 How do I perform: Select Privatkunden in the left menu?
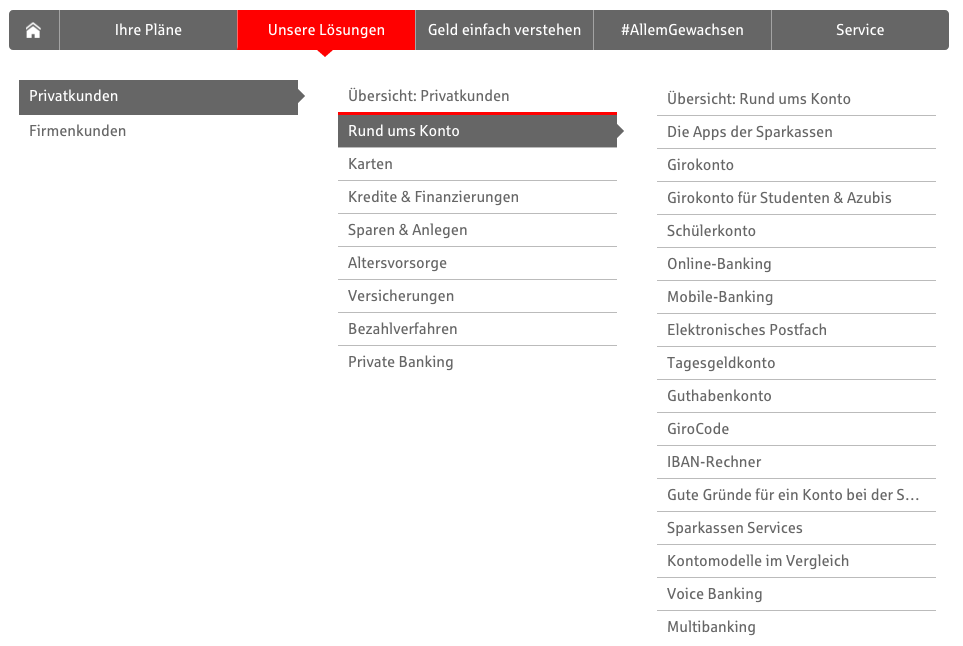coord(158,97)
